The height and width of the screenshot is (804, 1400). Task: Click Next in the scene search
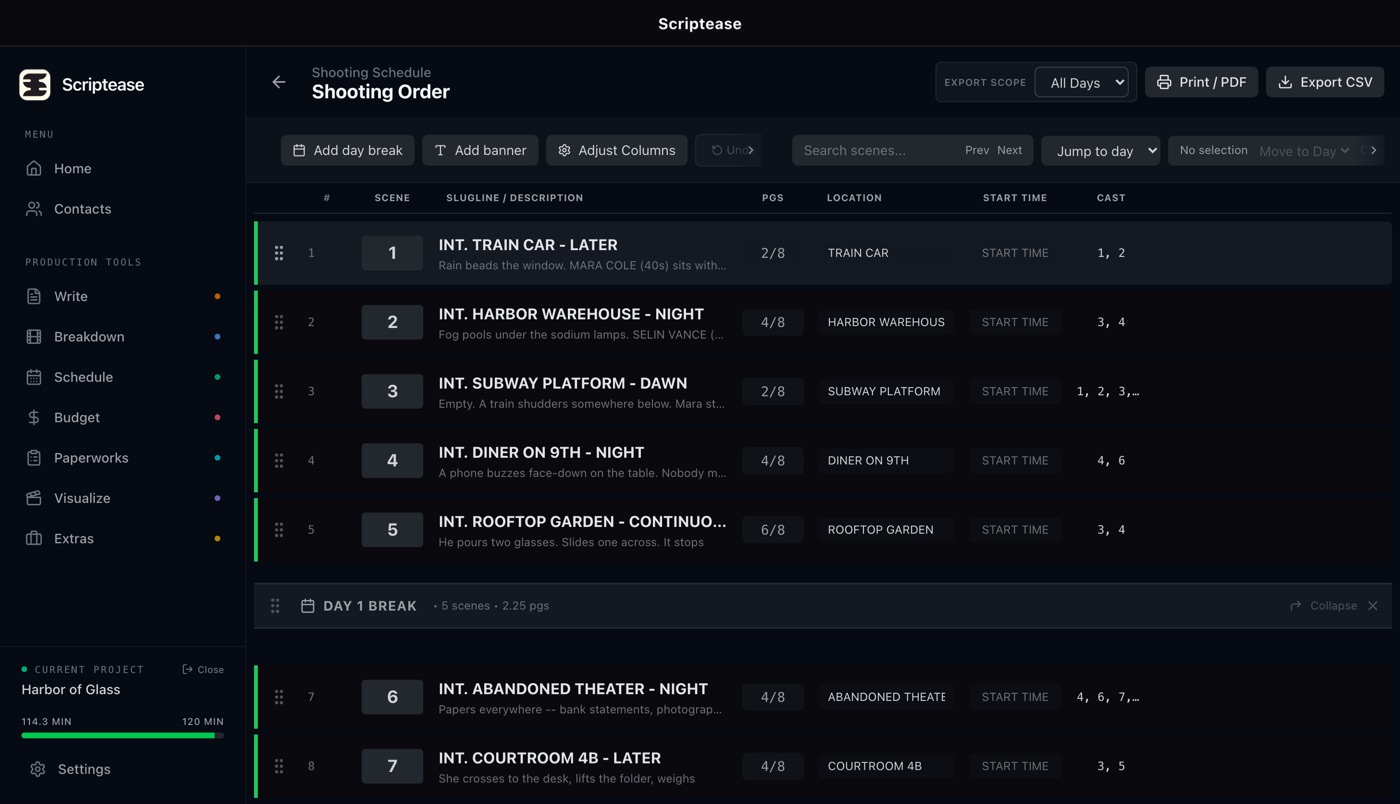[1010, 150]
